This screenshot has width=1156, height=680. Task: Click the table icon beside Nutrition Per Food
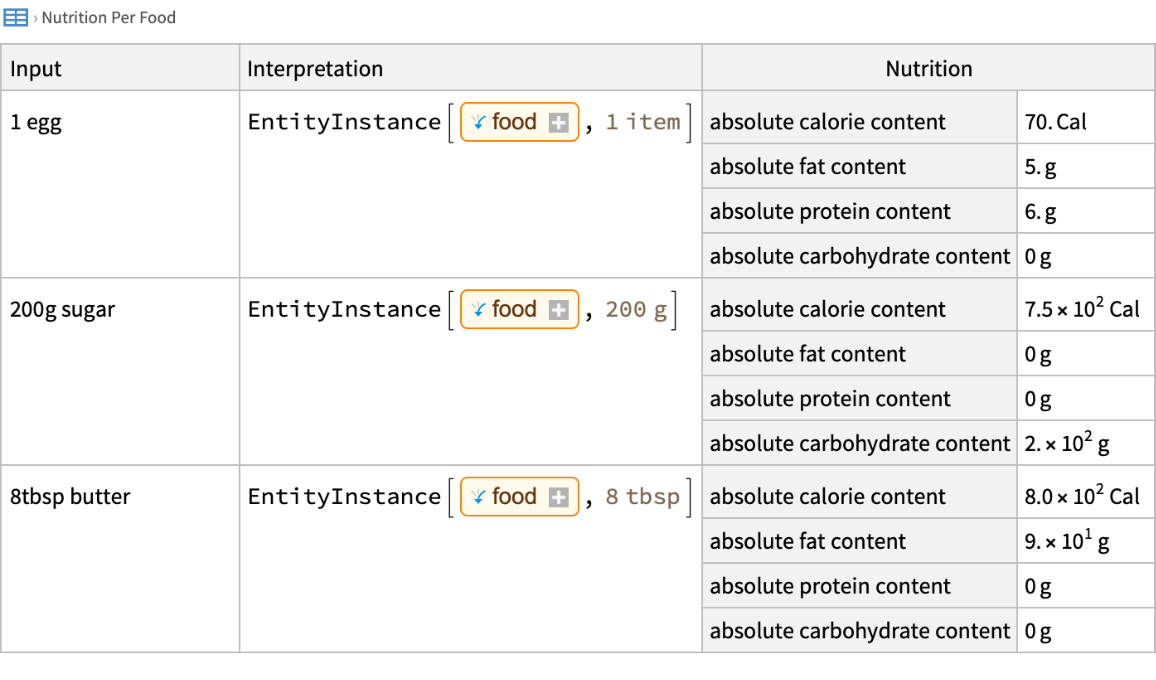pyautogui.click(x=16, y=17)
